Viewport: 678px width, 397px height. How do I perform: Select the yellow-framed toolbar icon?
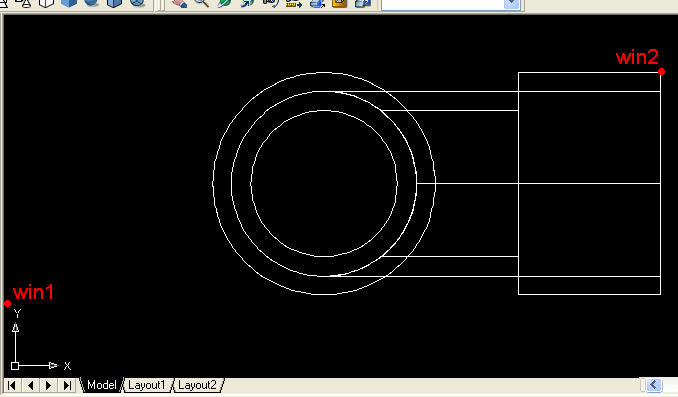pos(339,3)
